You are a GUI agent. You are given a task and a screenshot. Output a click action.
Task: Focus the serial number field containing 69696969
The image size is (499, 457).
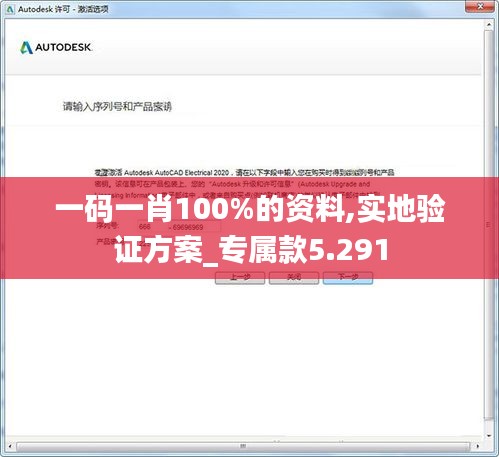pos(195,227)
